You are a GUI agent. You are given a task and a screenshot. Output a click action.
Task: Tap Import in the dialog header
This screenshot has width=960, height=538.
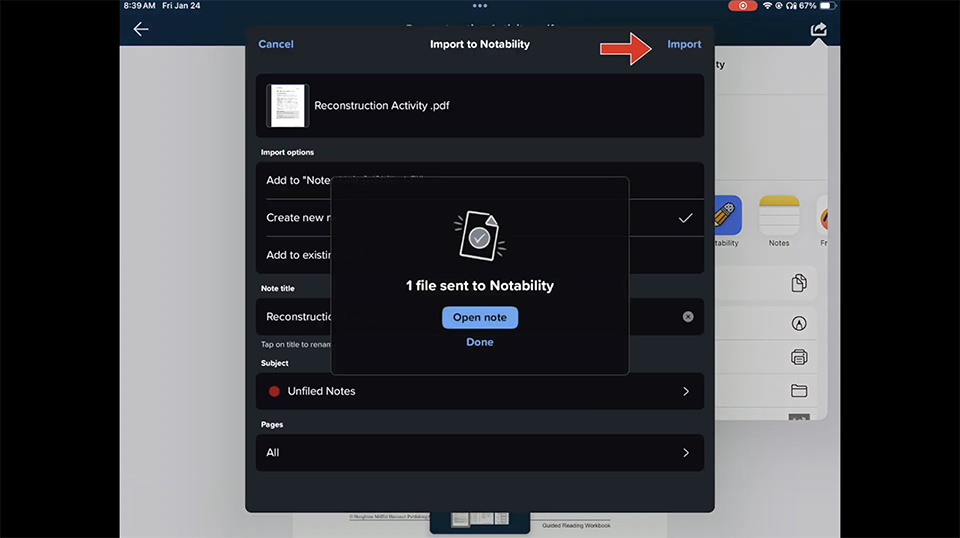(684, 44)
